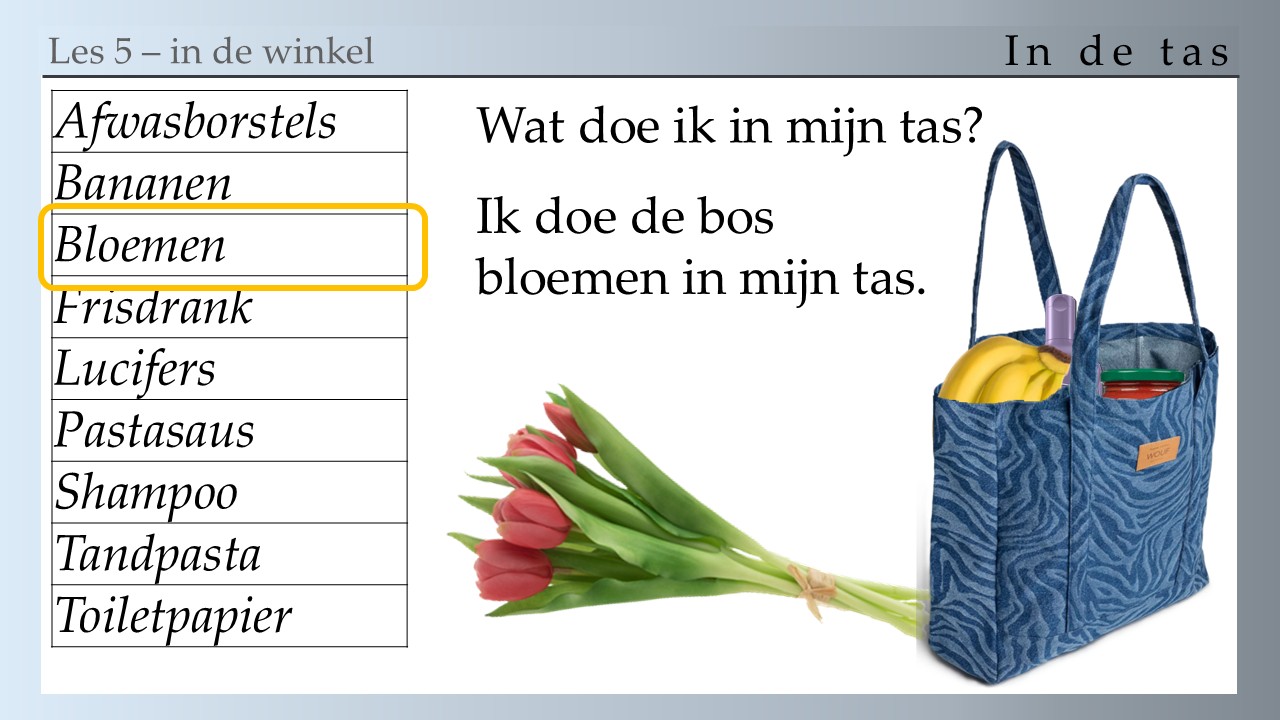The width and height of the screenshot is (1280, 720).
Task: Choose Frisdrank from the word list
Action: coord(230,307)
